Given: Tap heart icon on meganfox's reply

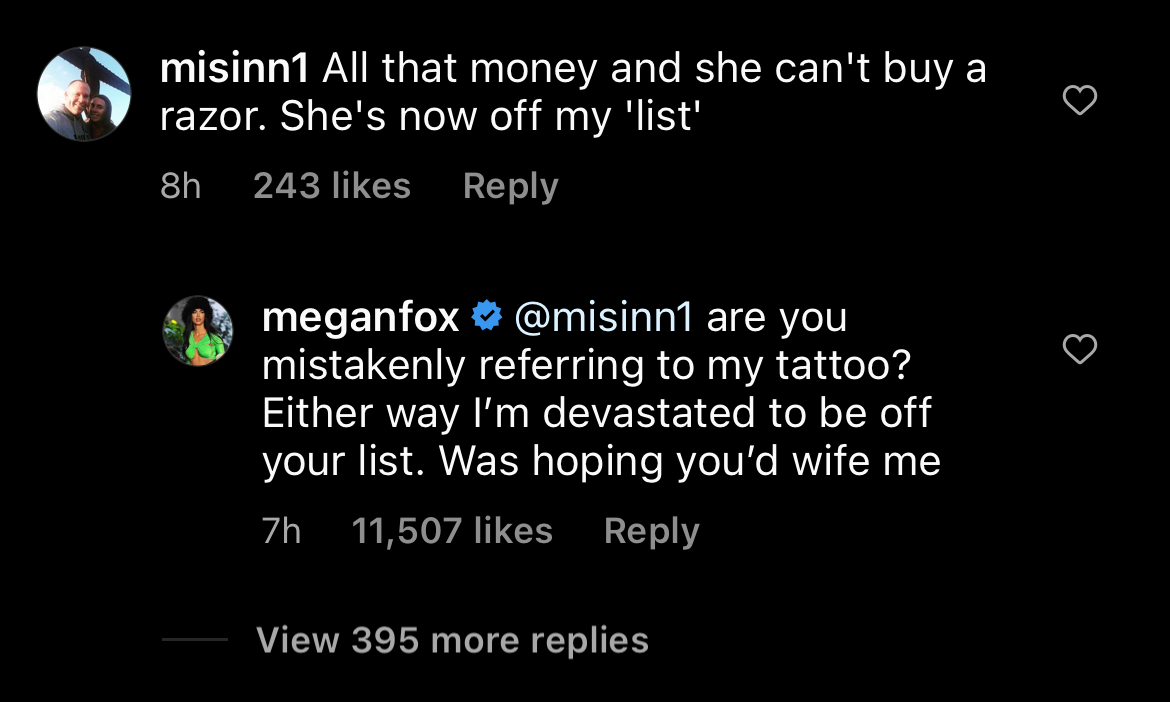Looking at the screenshot, I should pyautogui.click(x=1079, y=349).
